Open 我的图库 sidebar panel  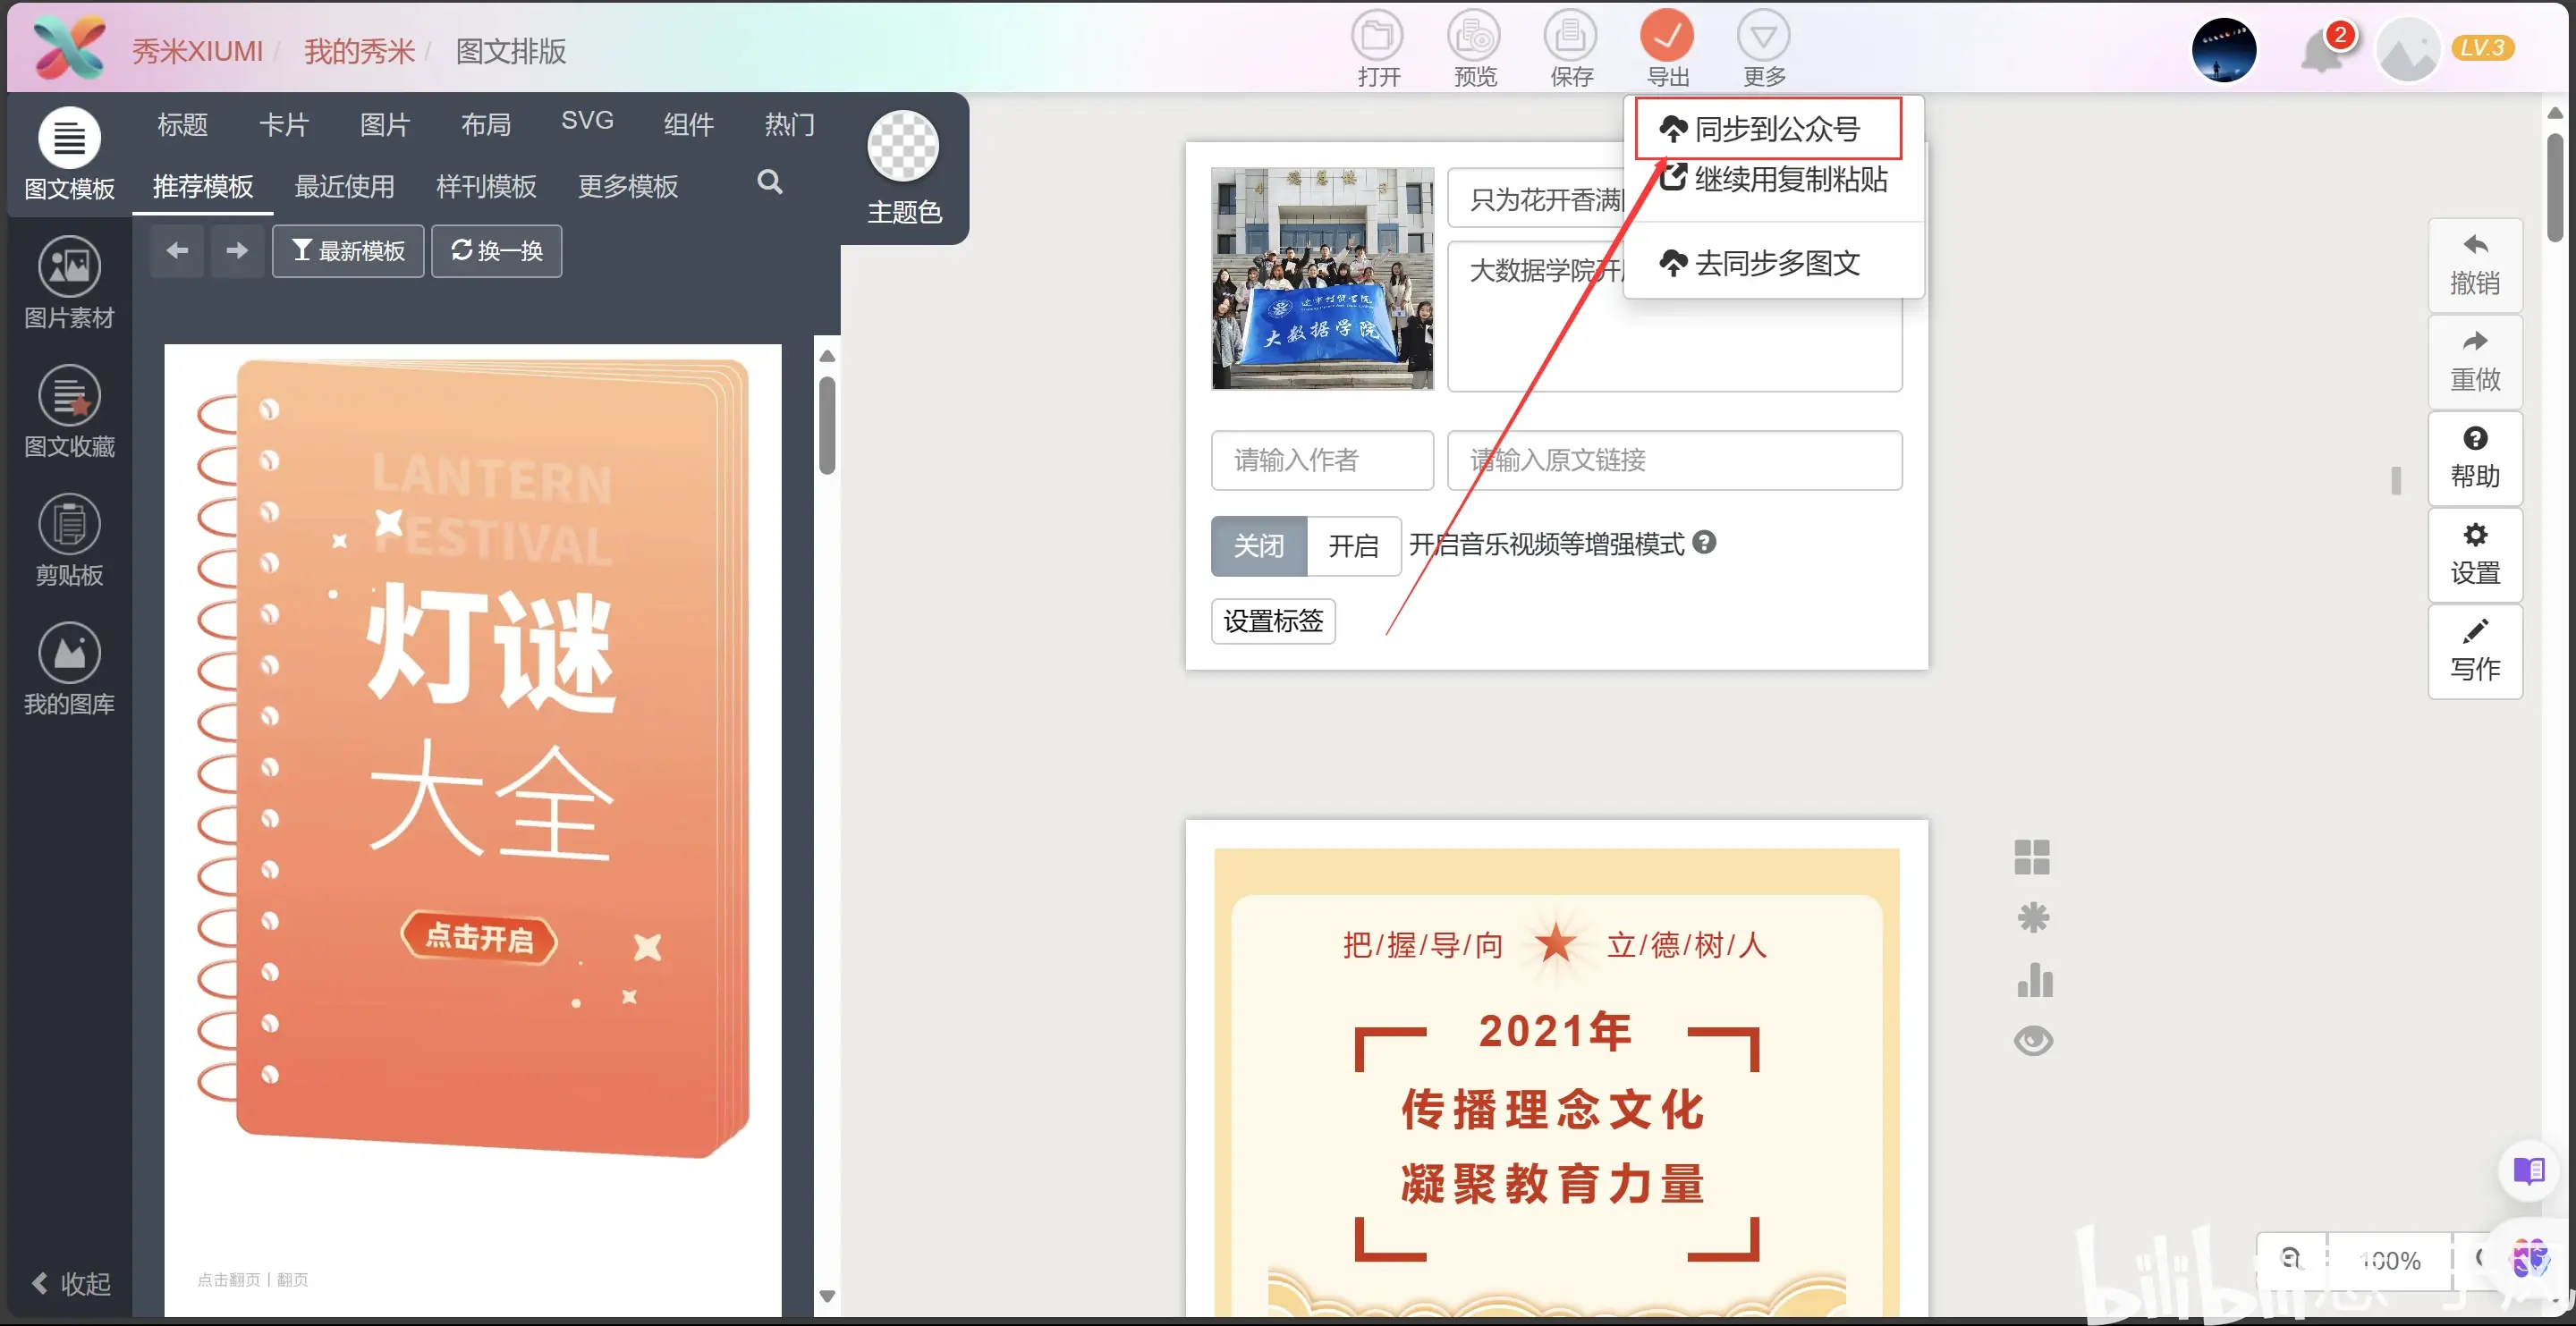coord(69,669)
